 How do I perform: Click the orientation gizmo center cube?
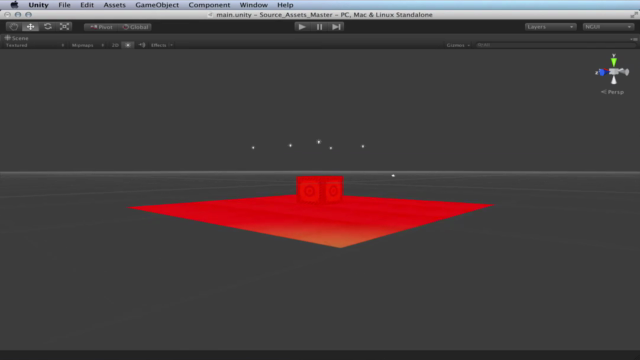[613, 71]
